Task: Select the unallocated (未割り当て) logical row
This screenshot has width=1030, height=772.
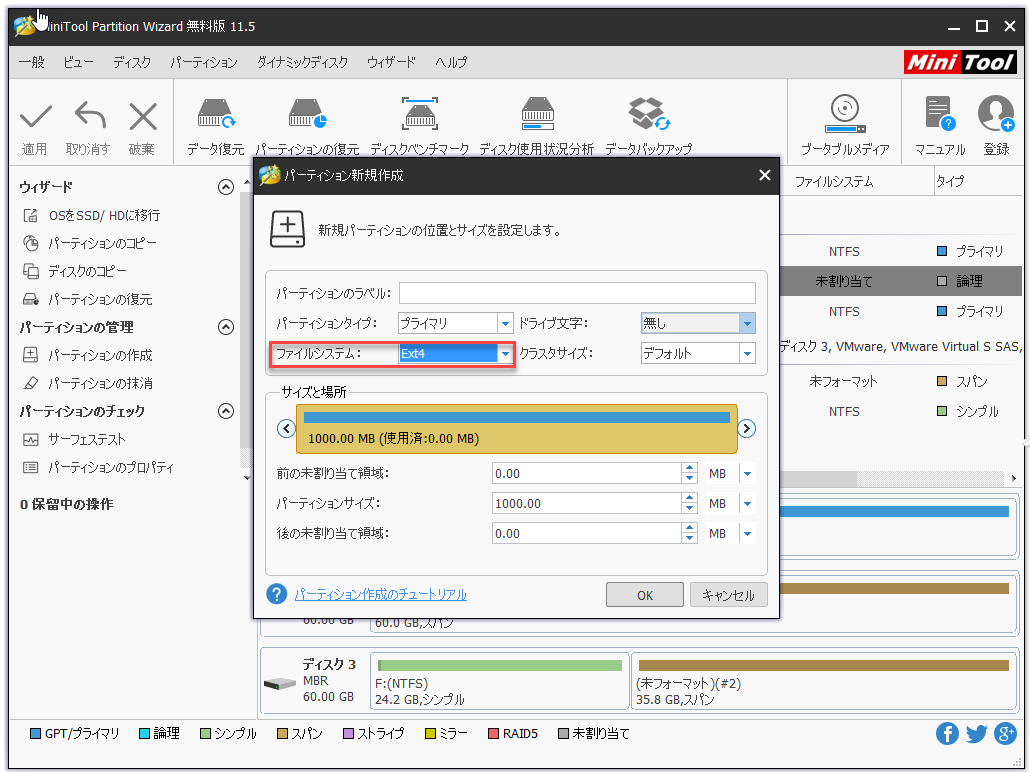Action: point(901,281)
